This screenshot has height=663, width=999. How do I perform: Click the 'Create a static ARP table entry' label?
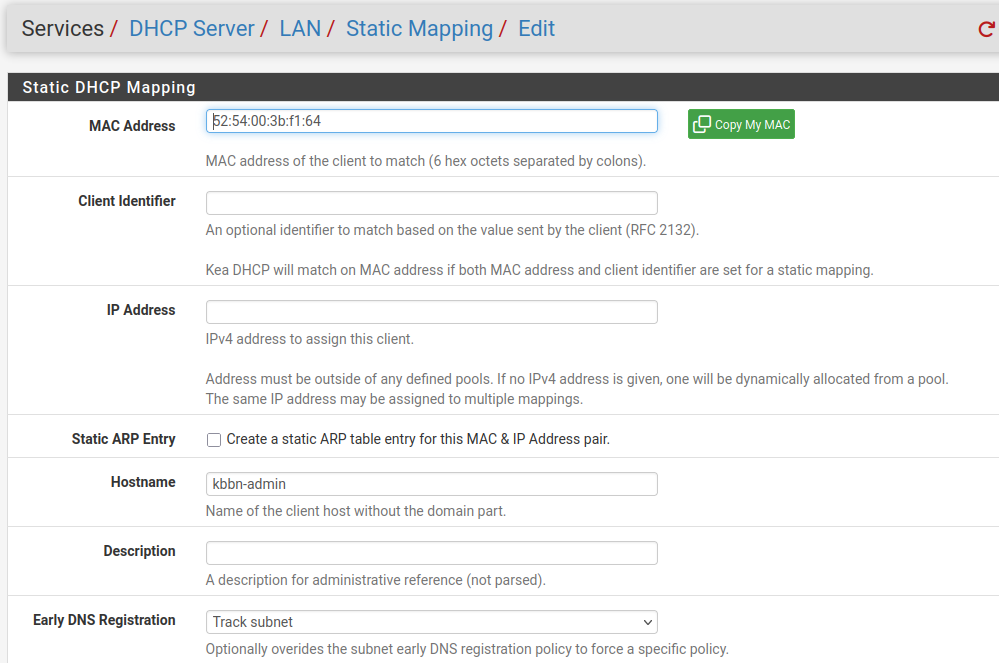[x=418, y=440]
